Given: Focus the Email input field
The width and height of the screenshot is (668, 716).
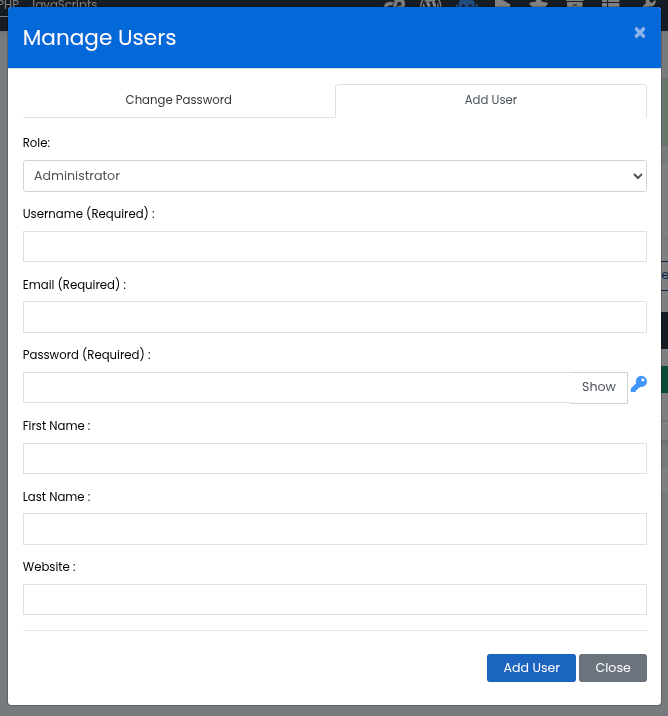Looking at the screenshot, I should click(335, 317).
